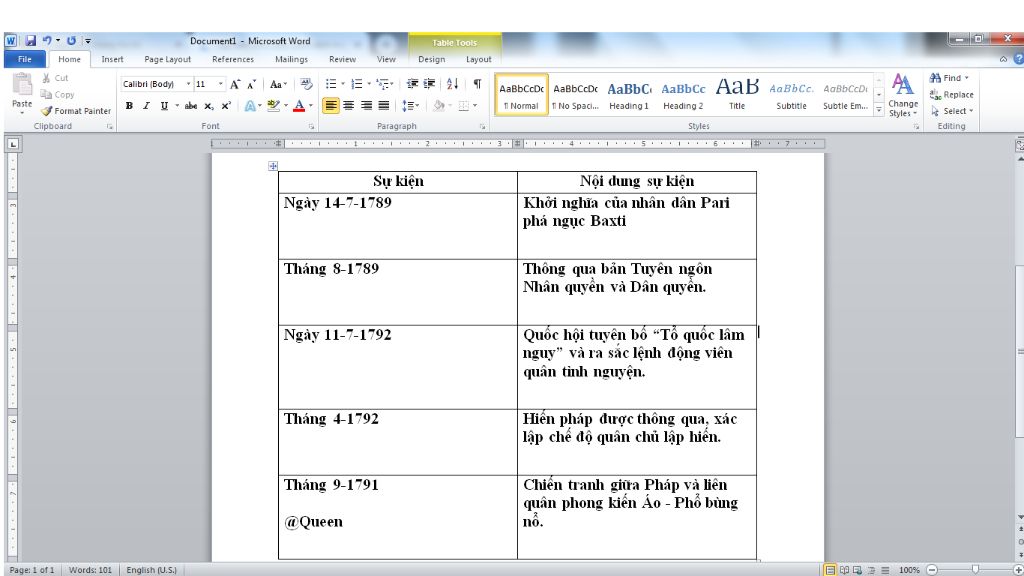Click the Line Spacing icon

tap(408, 106)
